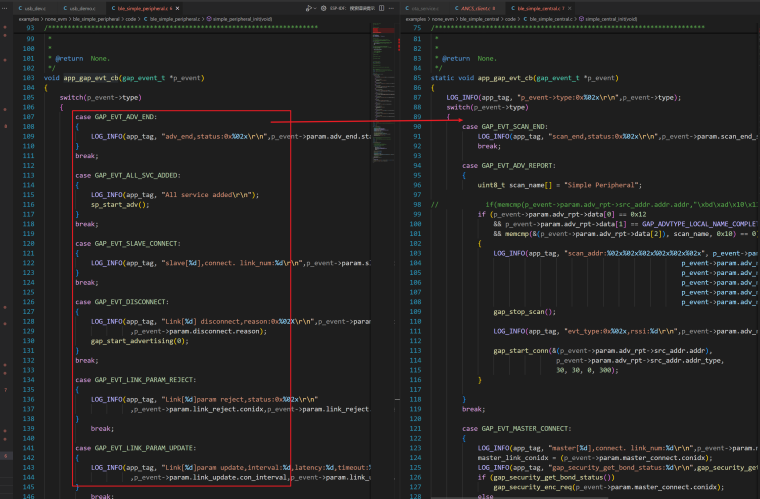Image resolution: width=760 pixels, height=499 pixels.
Task: Click the Run/Debug icon in editor toolbar
Action: coord(308,8)
